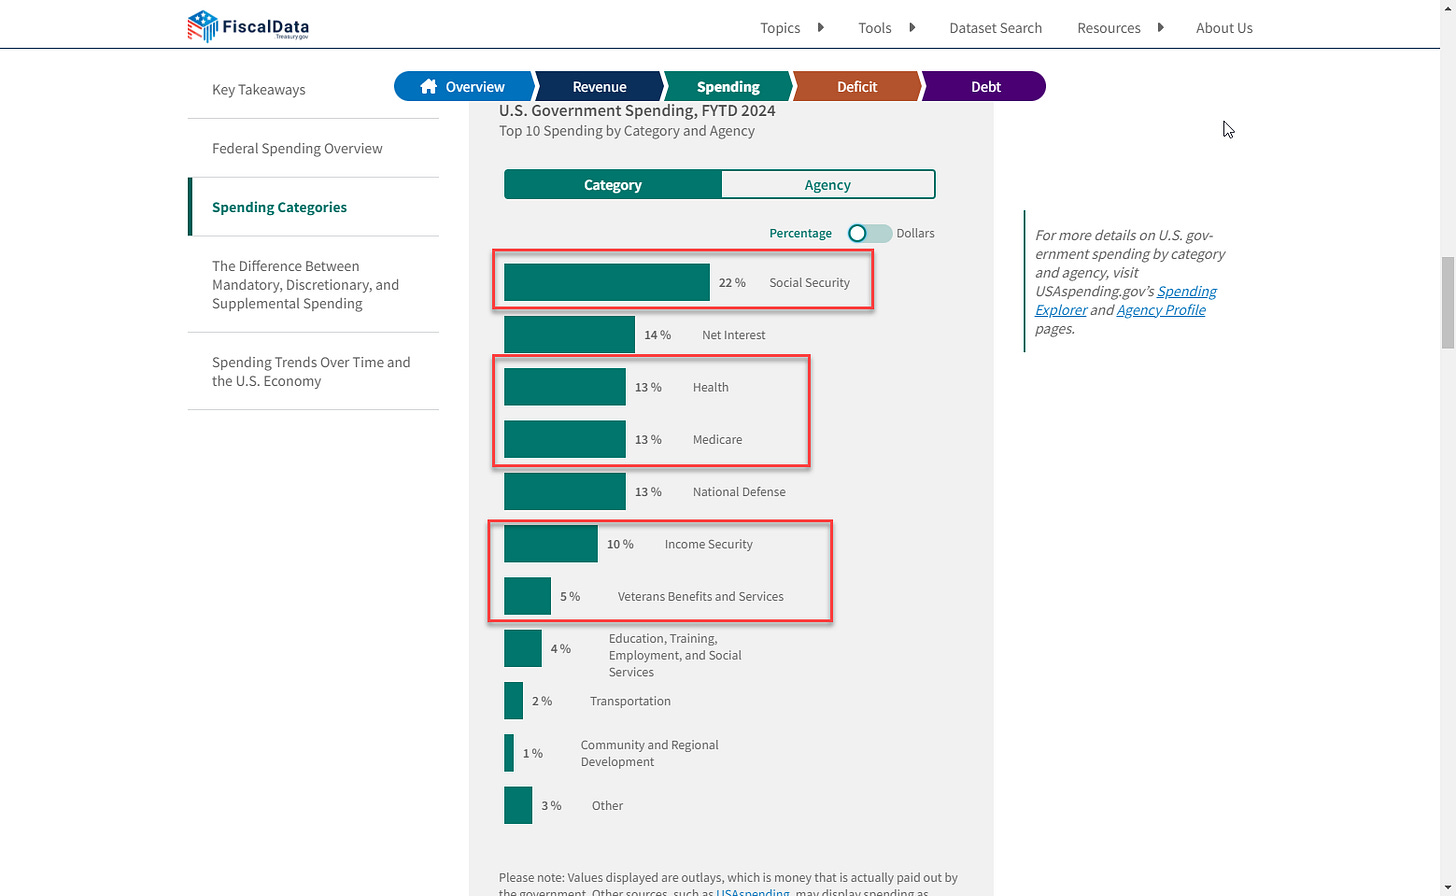Expand the Topics dropdown arrow

click(x=821, y=28)
